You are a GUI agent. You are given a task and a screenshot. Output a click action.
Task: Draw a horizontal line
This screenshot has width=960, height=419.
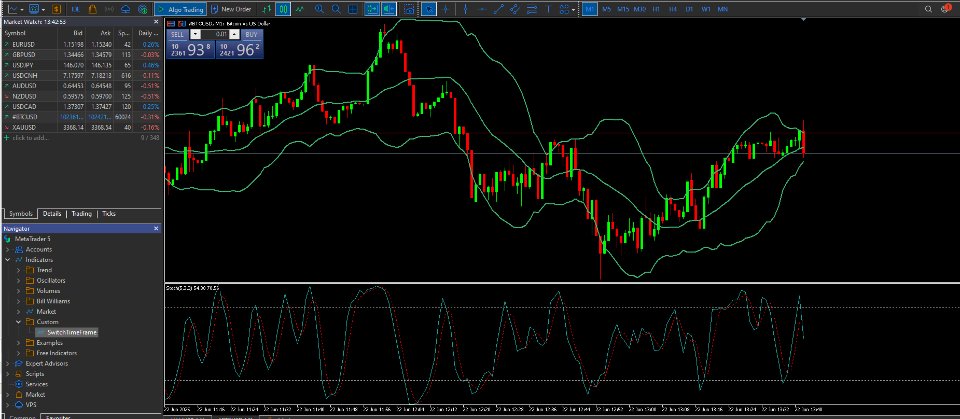(482, 9)
